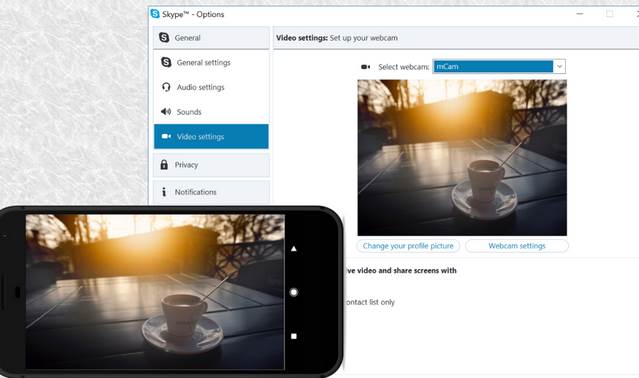Click the headset icon beside Audio settings
The height and width of the screenshot is (378, 639).
(166, 87)
